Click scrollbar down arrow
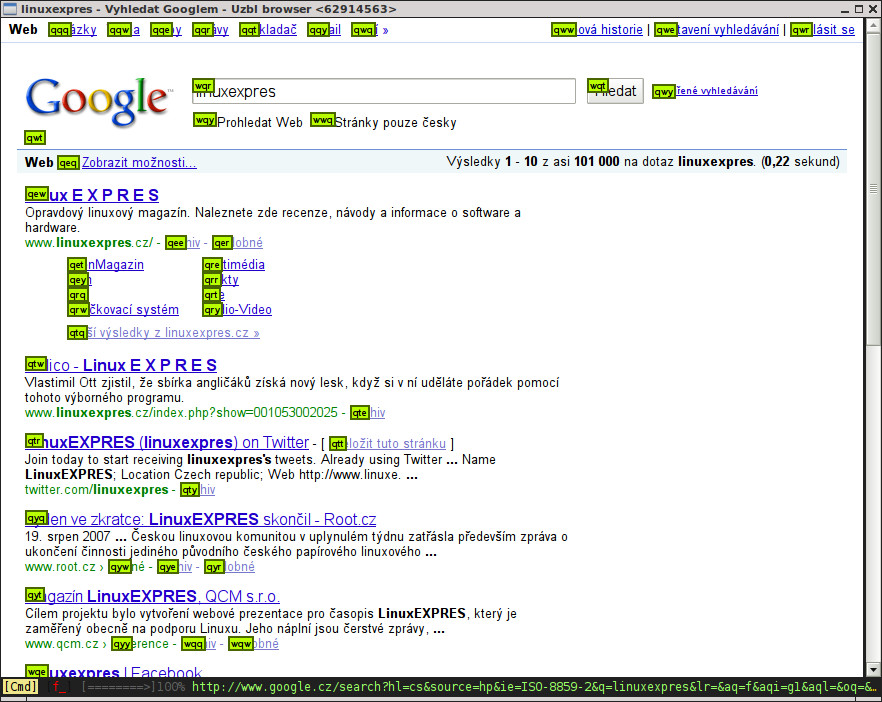 tap(872, 669)
